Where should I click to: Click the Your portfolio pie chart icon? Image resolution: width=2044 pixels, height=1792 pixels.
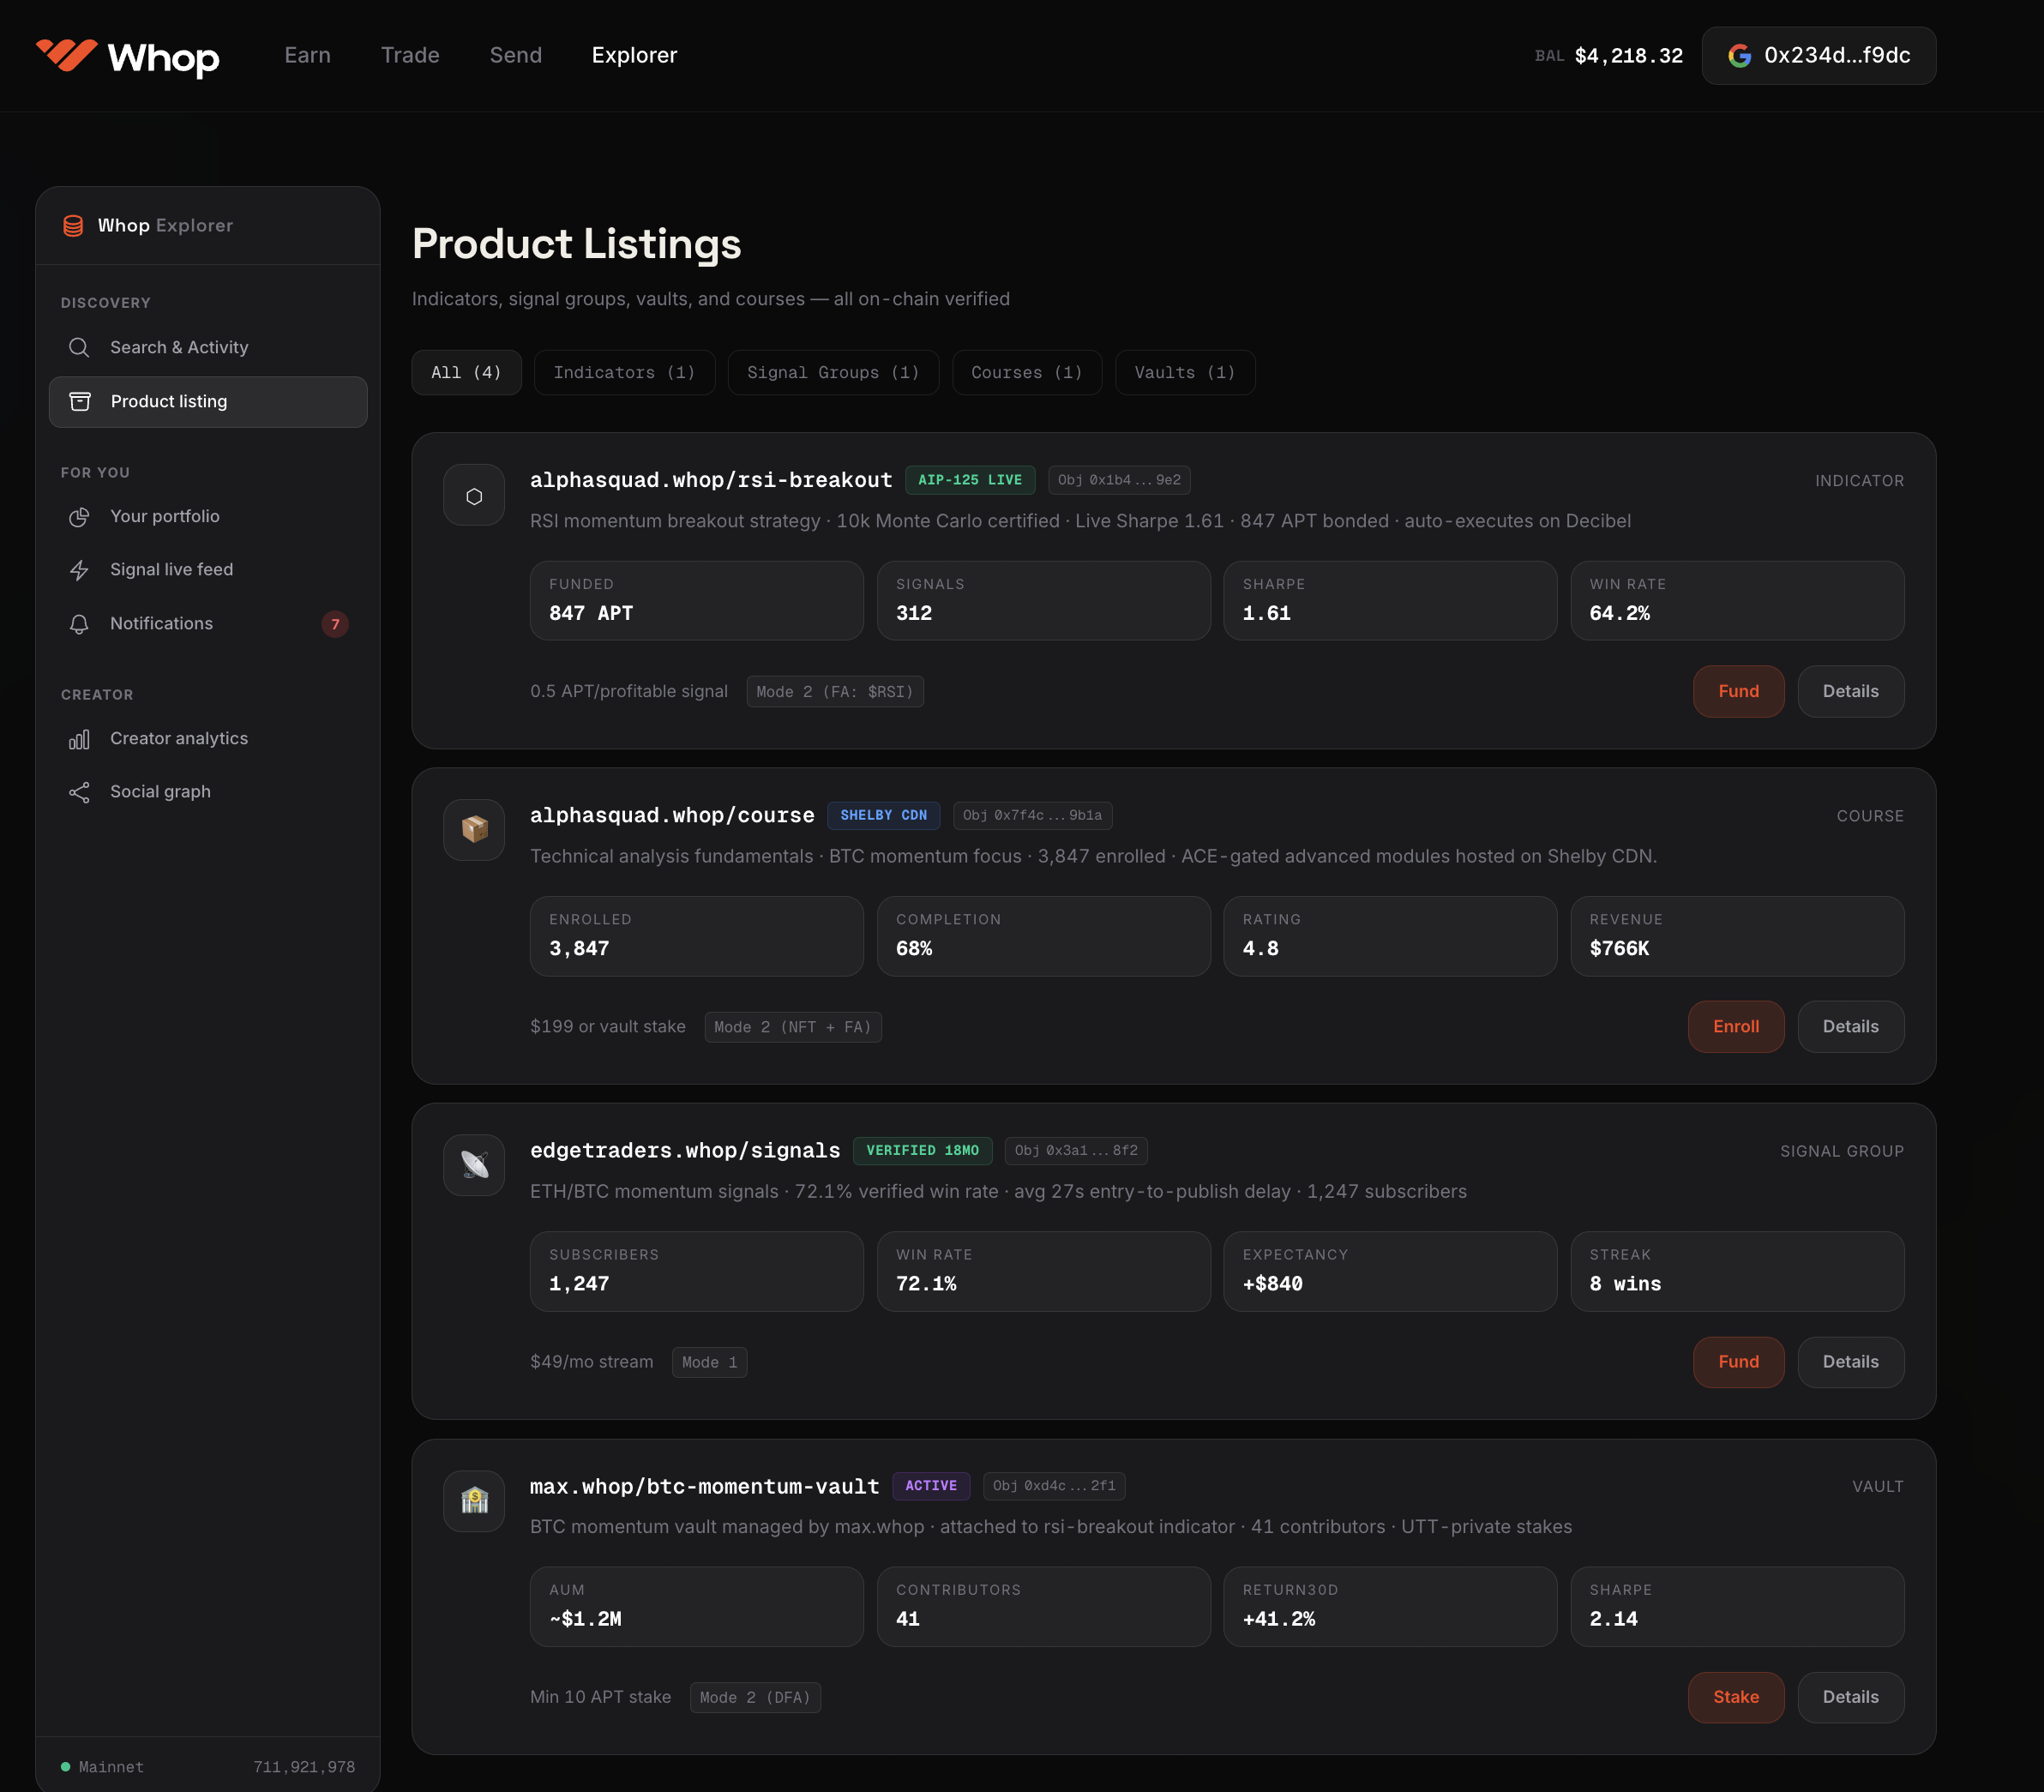point(79,516)
